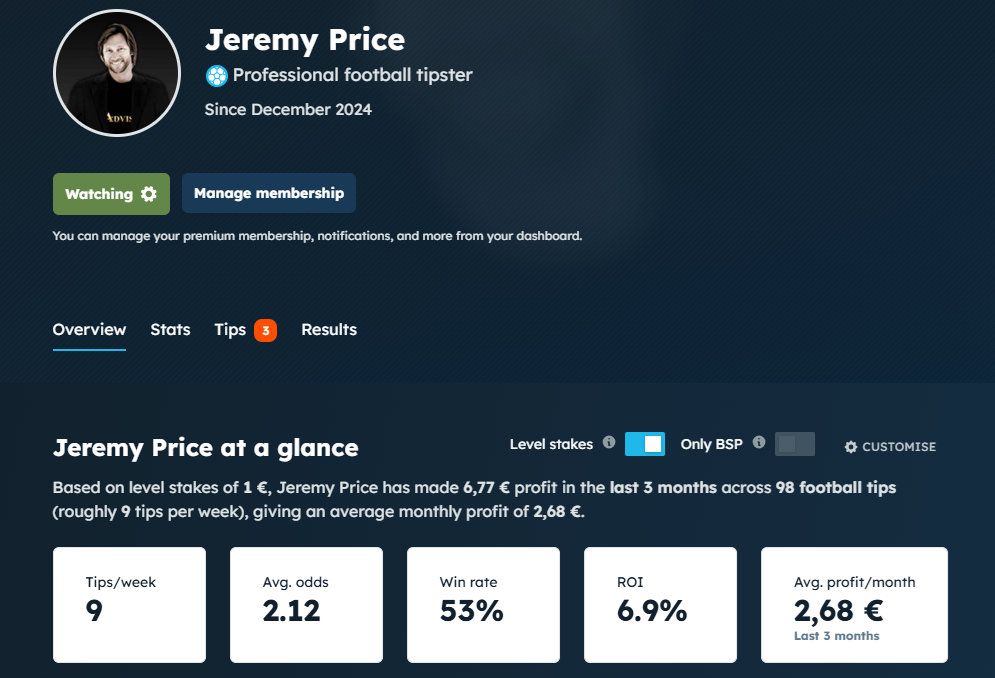The image size is (995, 678).
Task: Click the Tips/week stat card
Action: click(129, 604)
